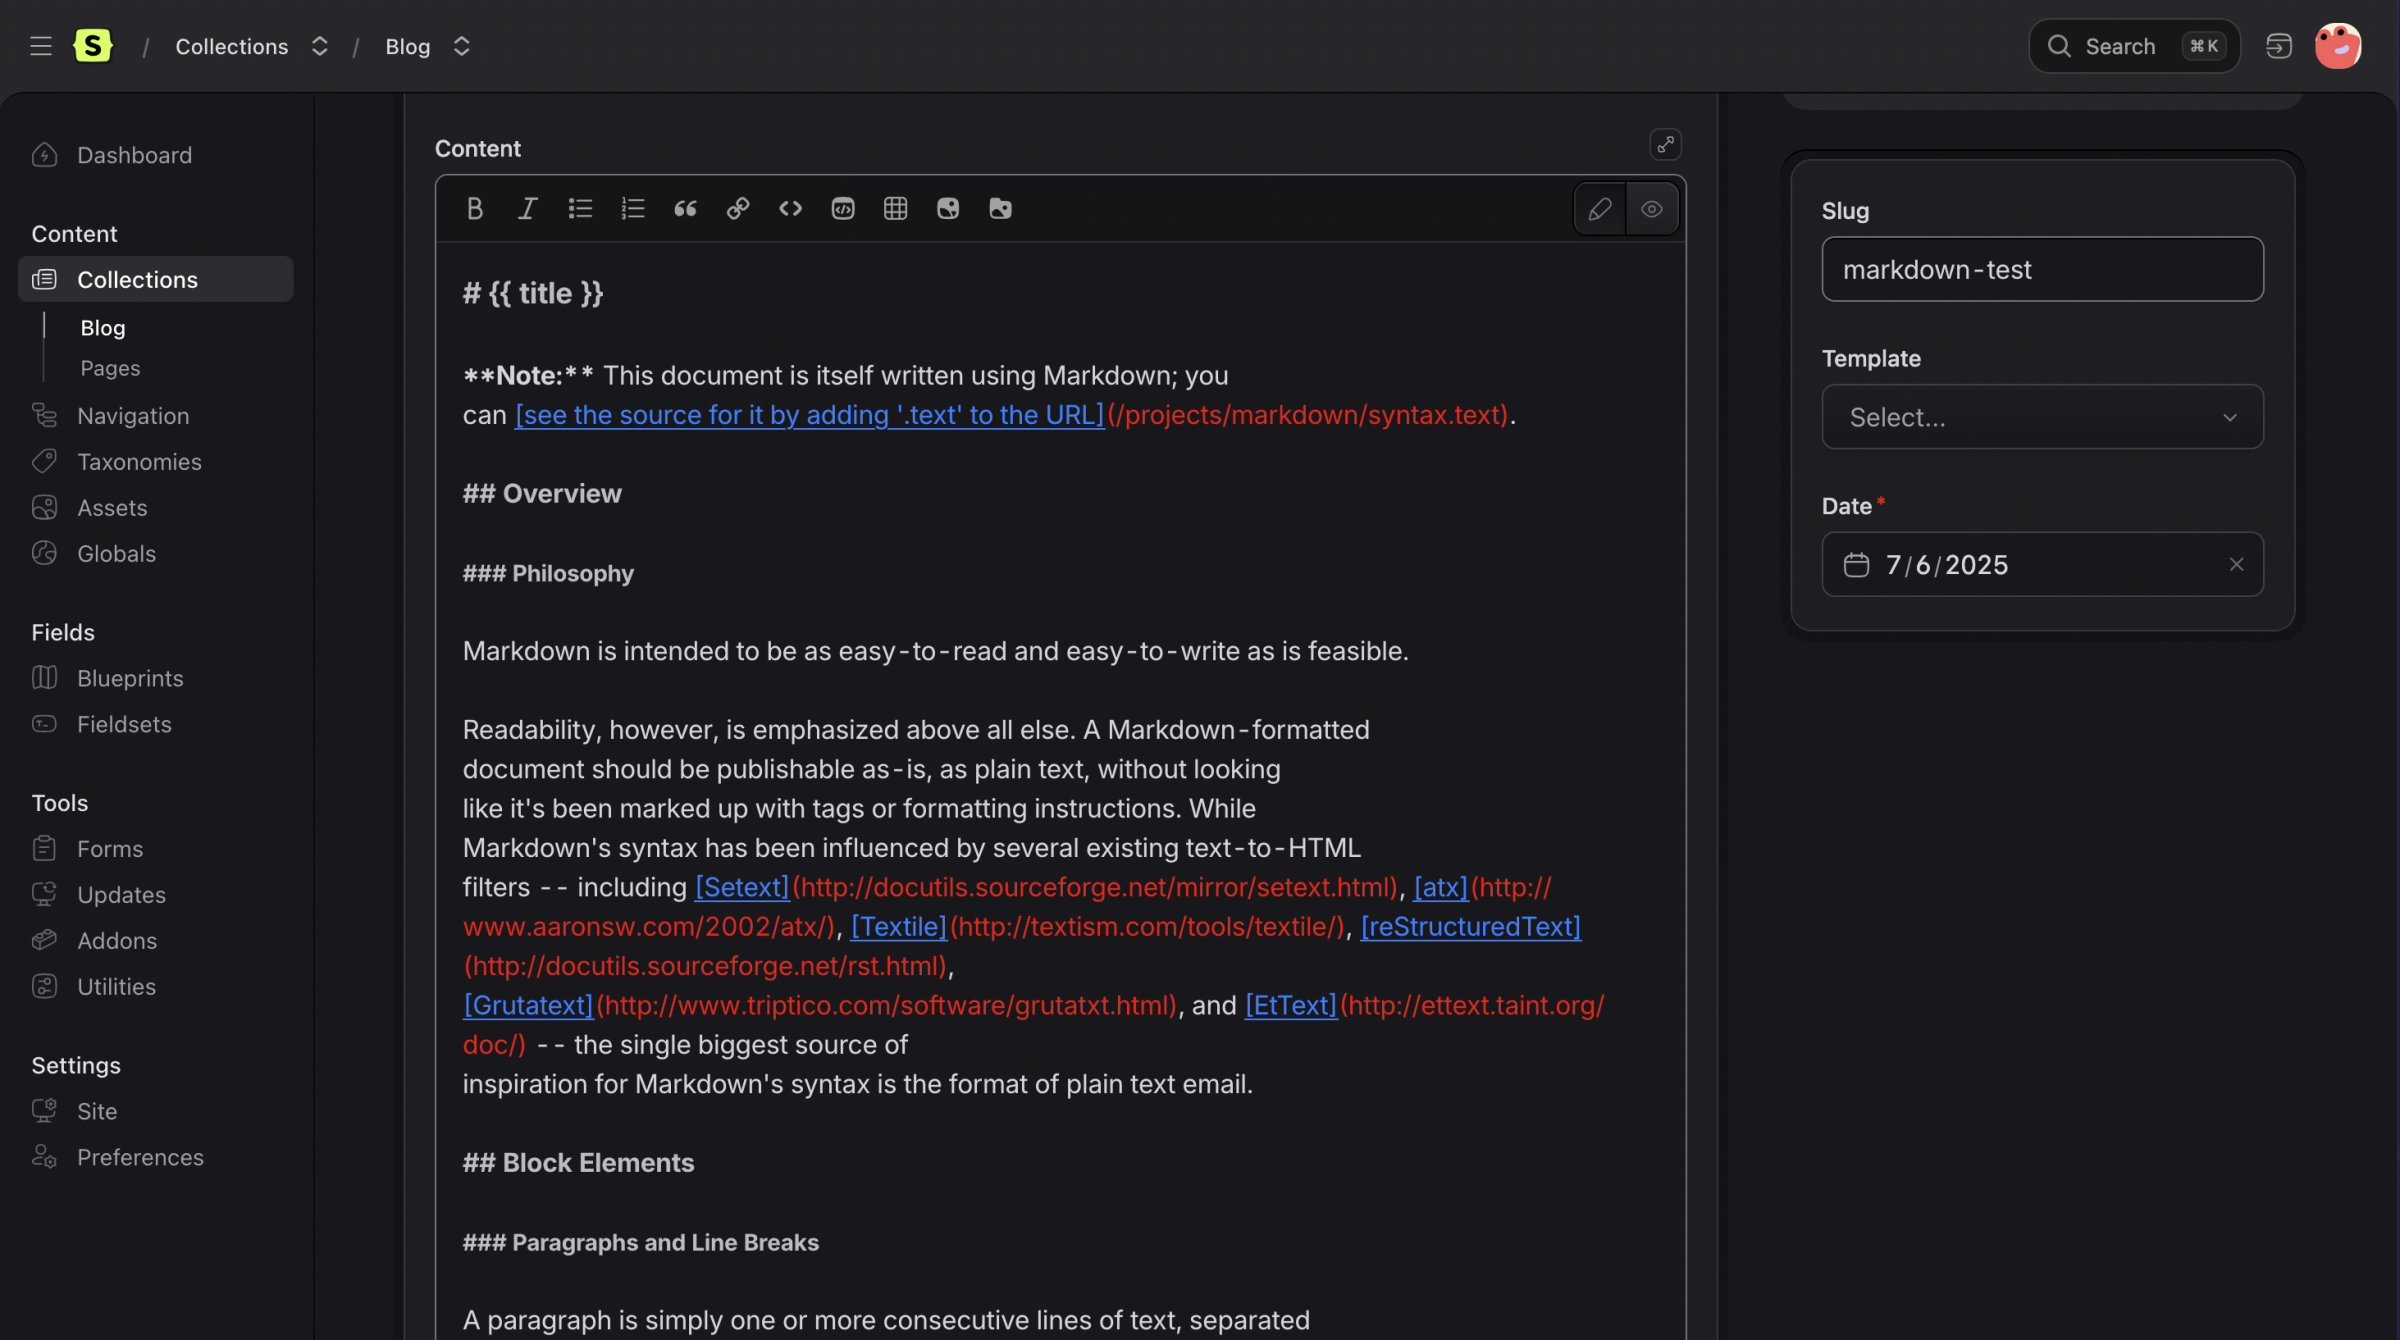Insert a hyperlink with the link icon
The height and width of the screenshot is (1340, 2400).
(x=738, y=208)
